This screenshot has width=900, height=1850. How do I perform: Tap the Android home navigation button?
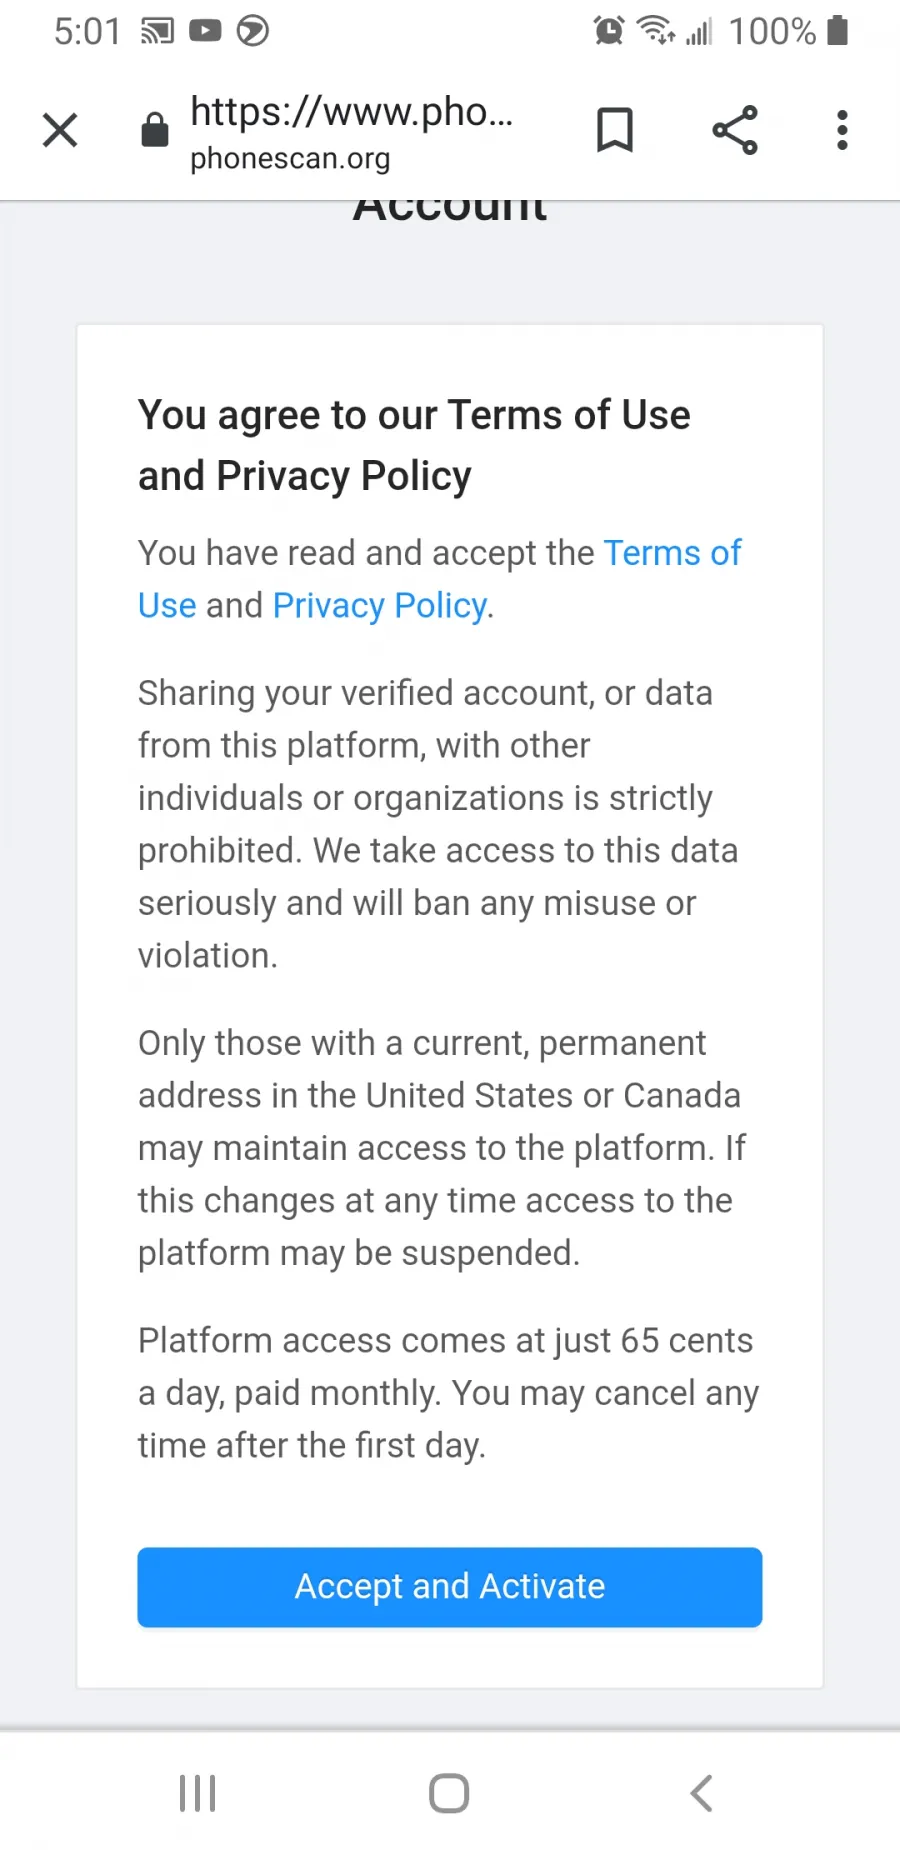point(449,1793)
